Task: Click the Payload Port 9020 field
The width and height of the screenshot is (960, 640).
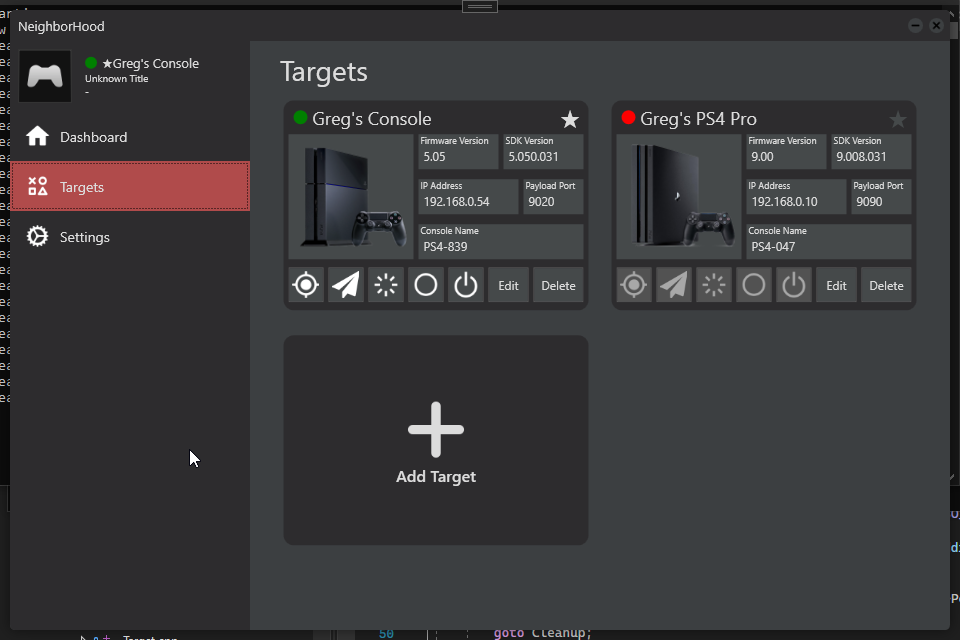Action: click(x=553, y=197)
